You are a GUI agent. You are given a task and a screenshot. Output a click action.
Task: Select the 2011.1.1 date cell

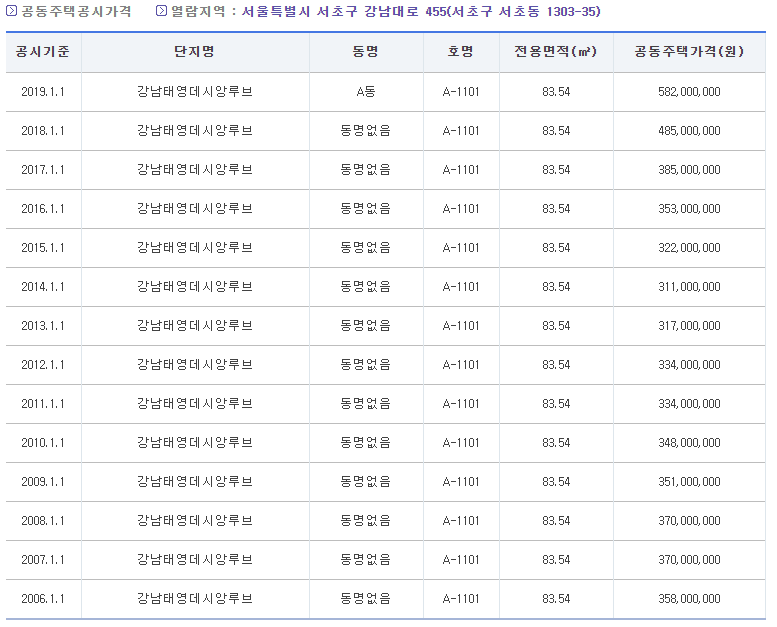(43, 404)
